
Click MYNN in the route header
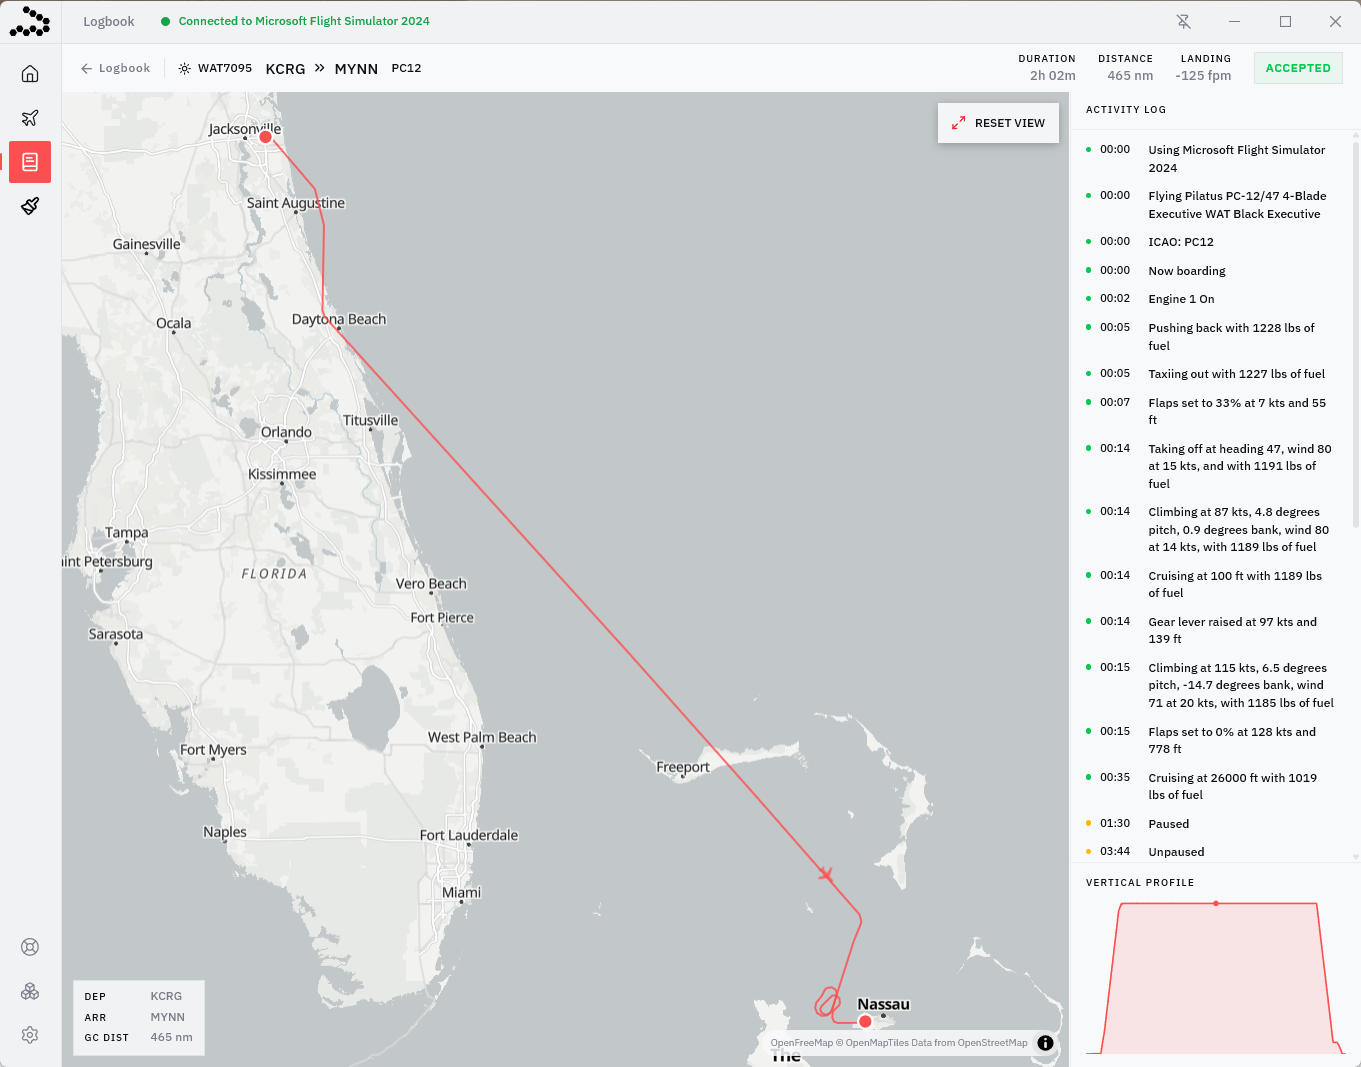tap(356, 69)
